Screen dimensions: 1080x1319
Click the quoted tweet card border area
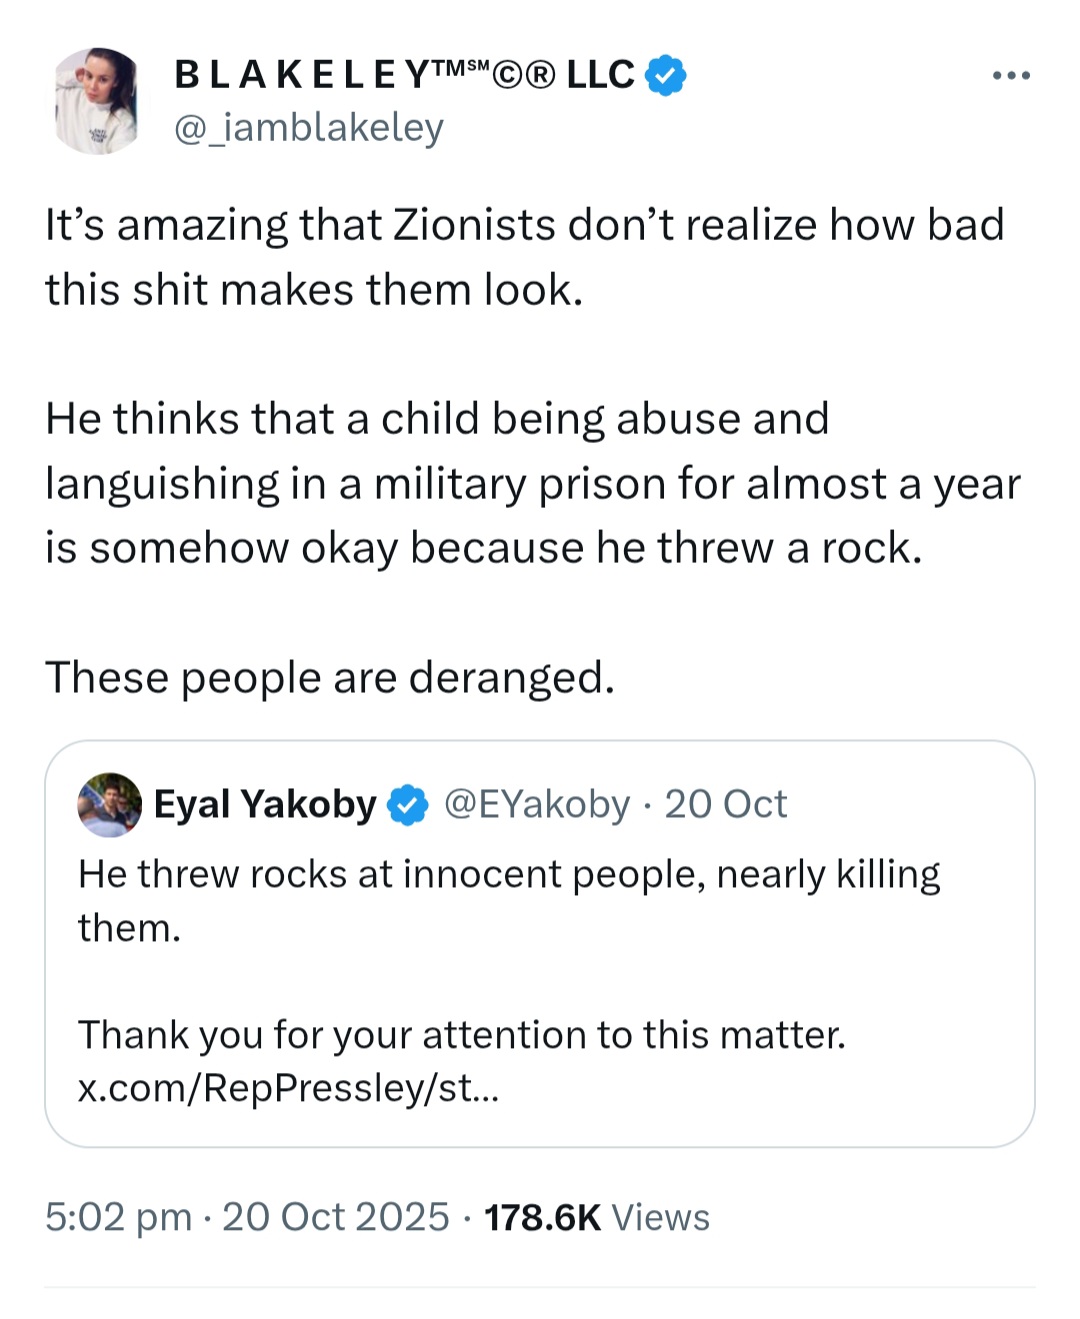540,944
